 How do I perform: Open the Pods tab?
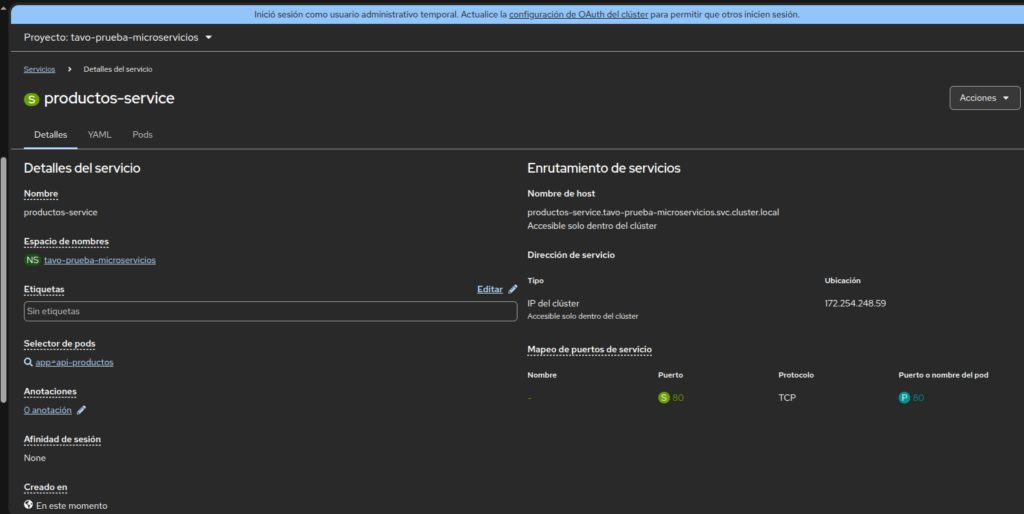point(143,134)
